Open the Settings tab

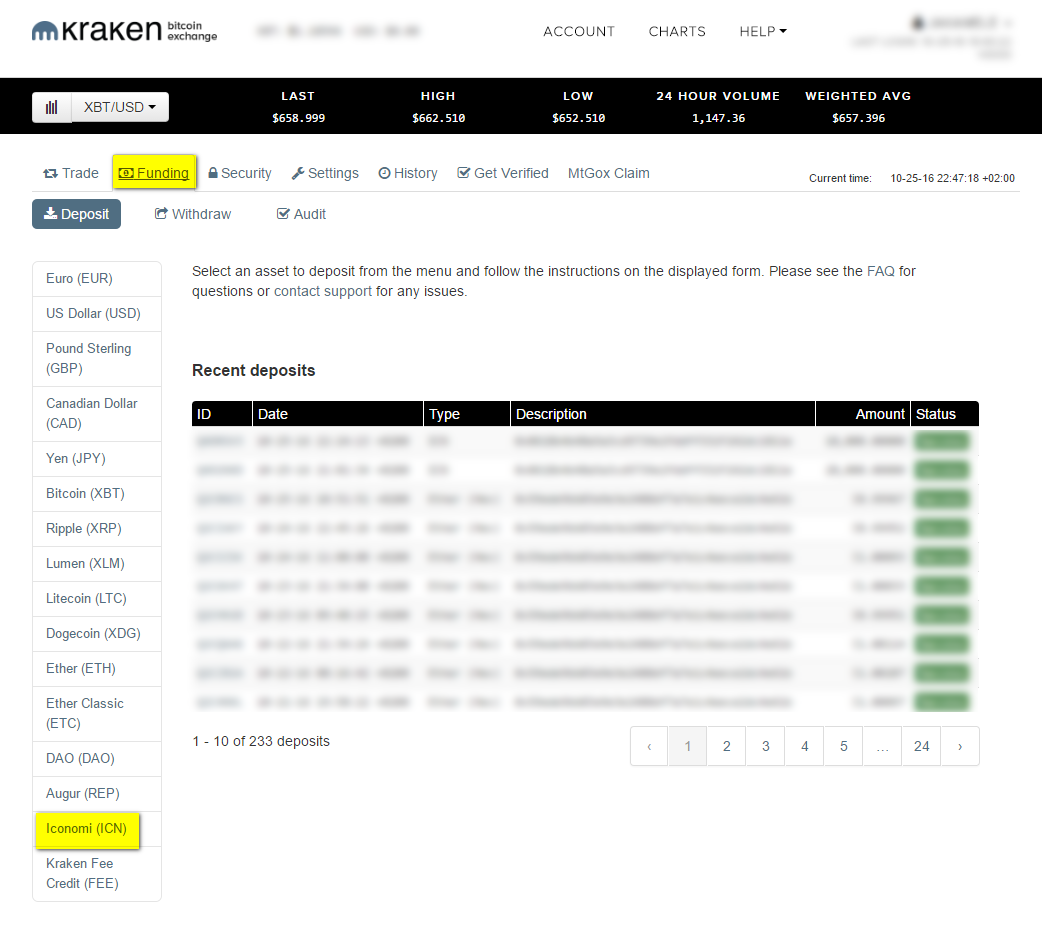[325, 173]
